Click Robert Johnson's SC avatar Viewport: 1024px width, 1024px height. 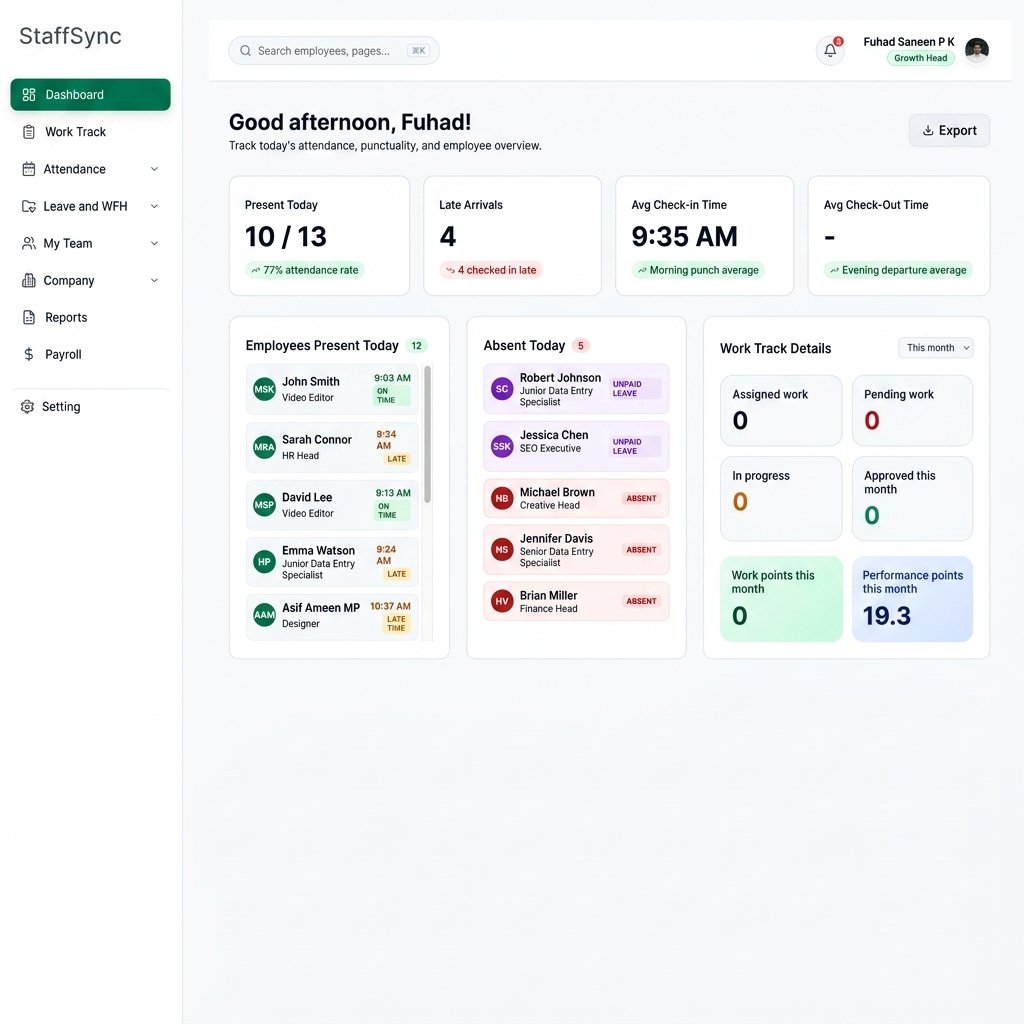(x=502, y=389)
